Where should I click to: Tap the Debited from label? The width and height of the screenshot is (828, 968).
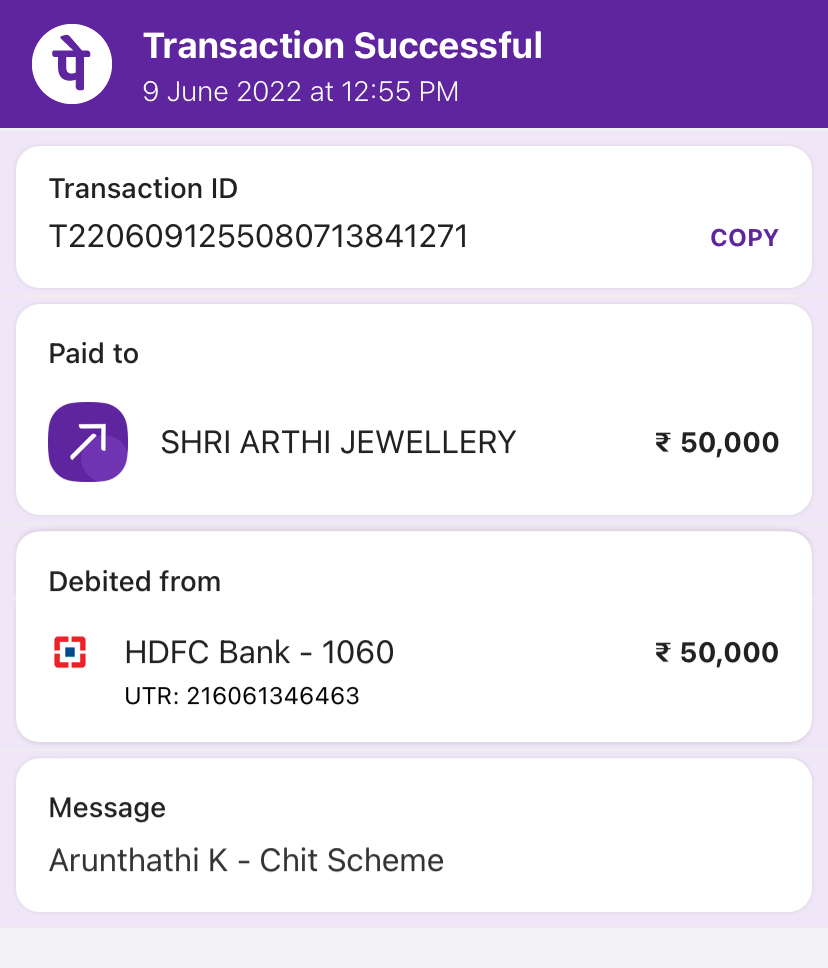pyautogui.click(x=135, y=581)
